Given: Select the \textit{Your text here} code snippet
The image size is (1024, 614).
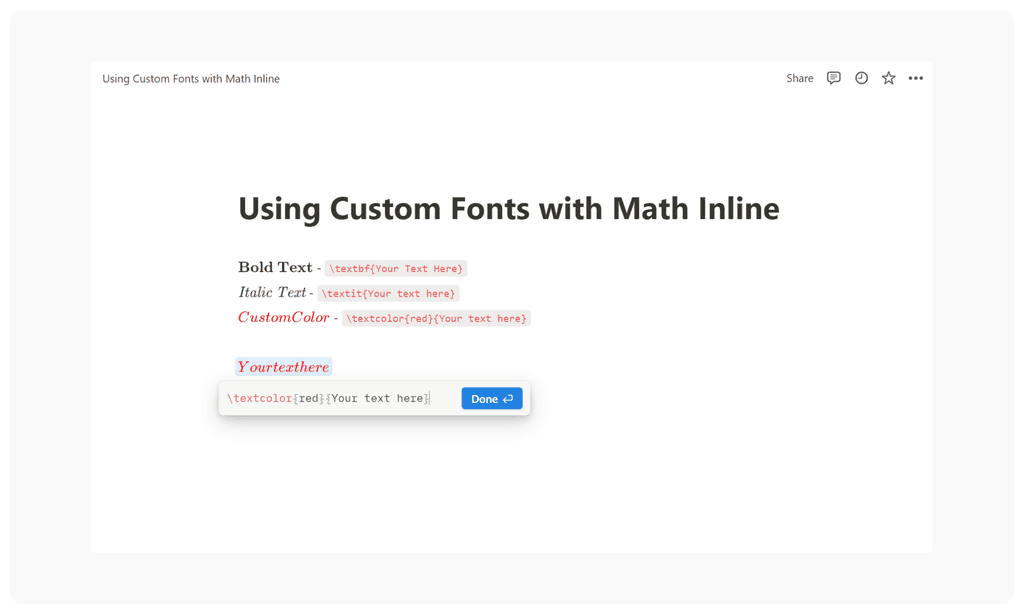Looking at the screenshot, I should pyautogui.click(x=388, y=293).
